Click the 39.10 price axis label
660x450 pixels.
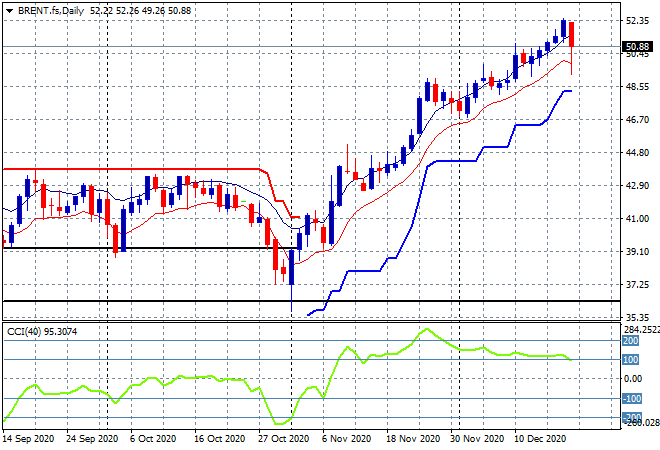[637, 251]
